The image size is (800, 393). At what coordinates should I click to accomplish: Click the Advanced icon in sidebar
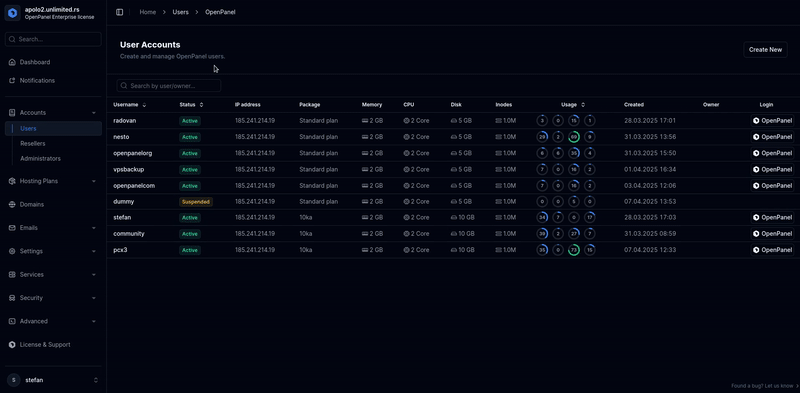(12, 322)
